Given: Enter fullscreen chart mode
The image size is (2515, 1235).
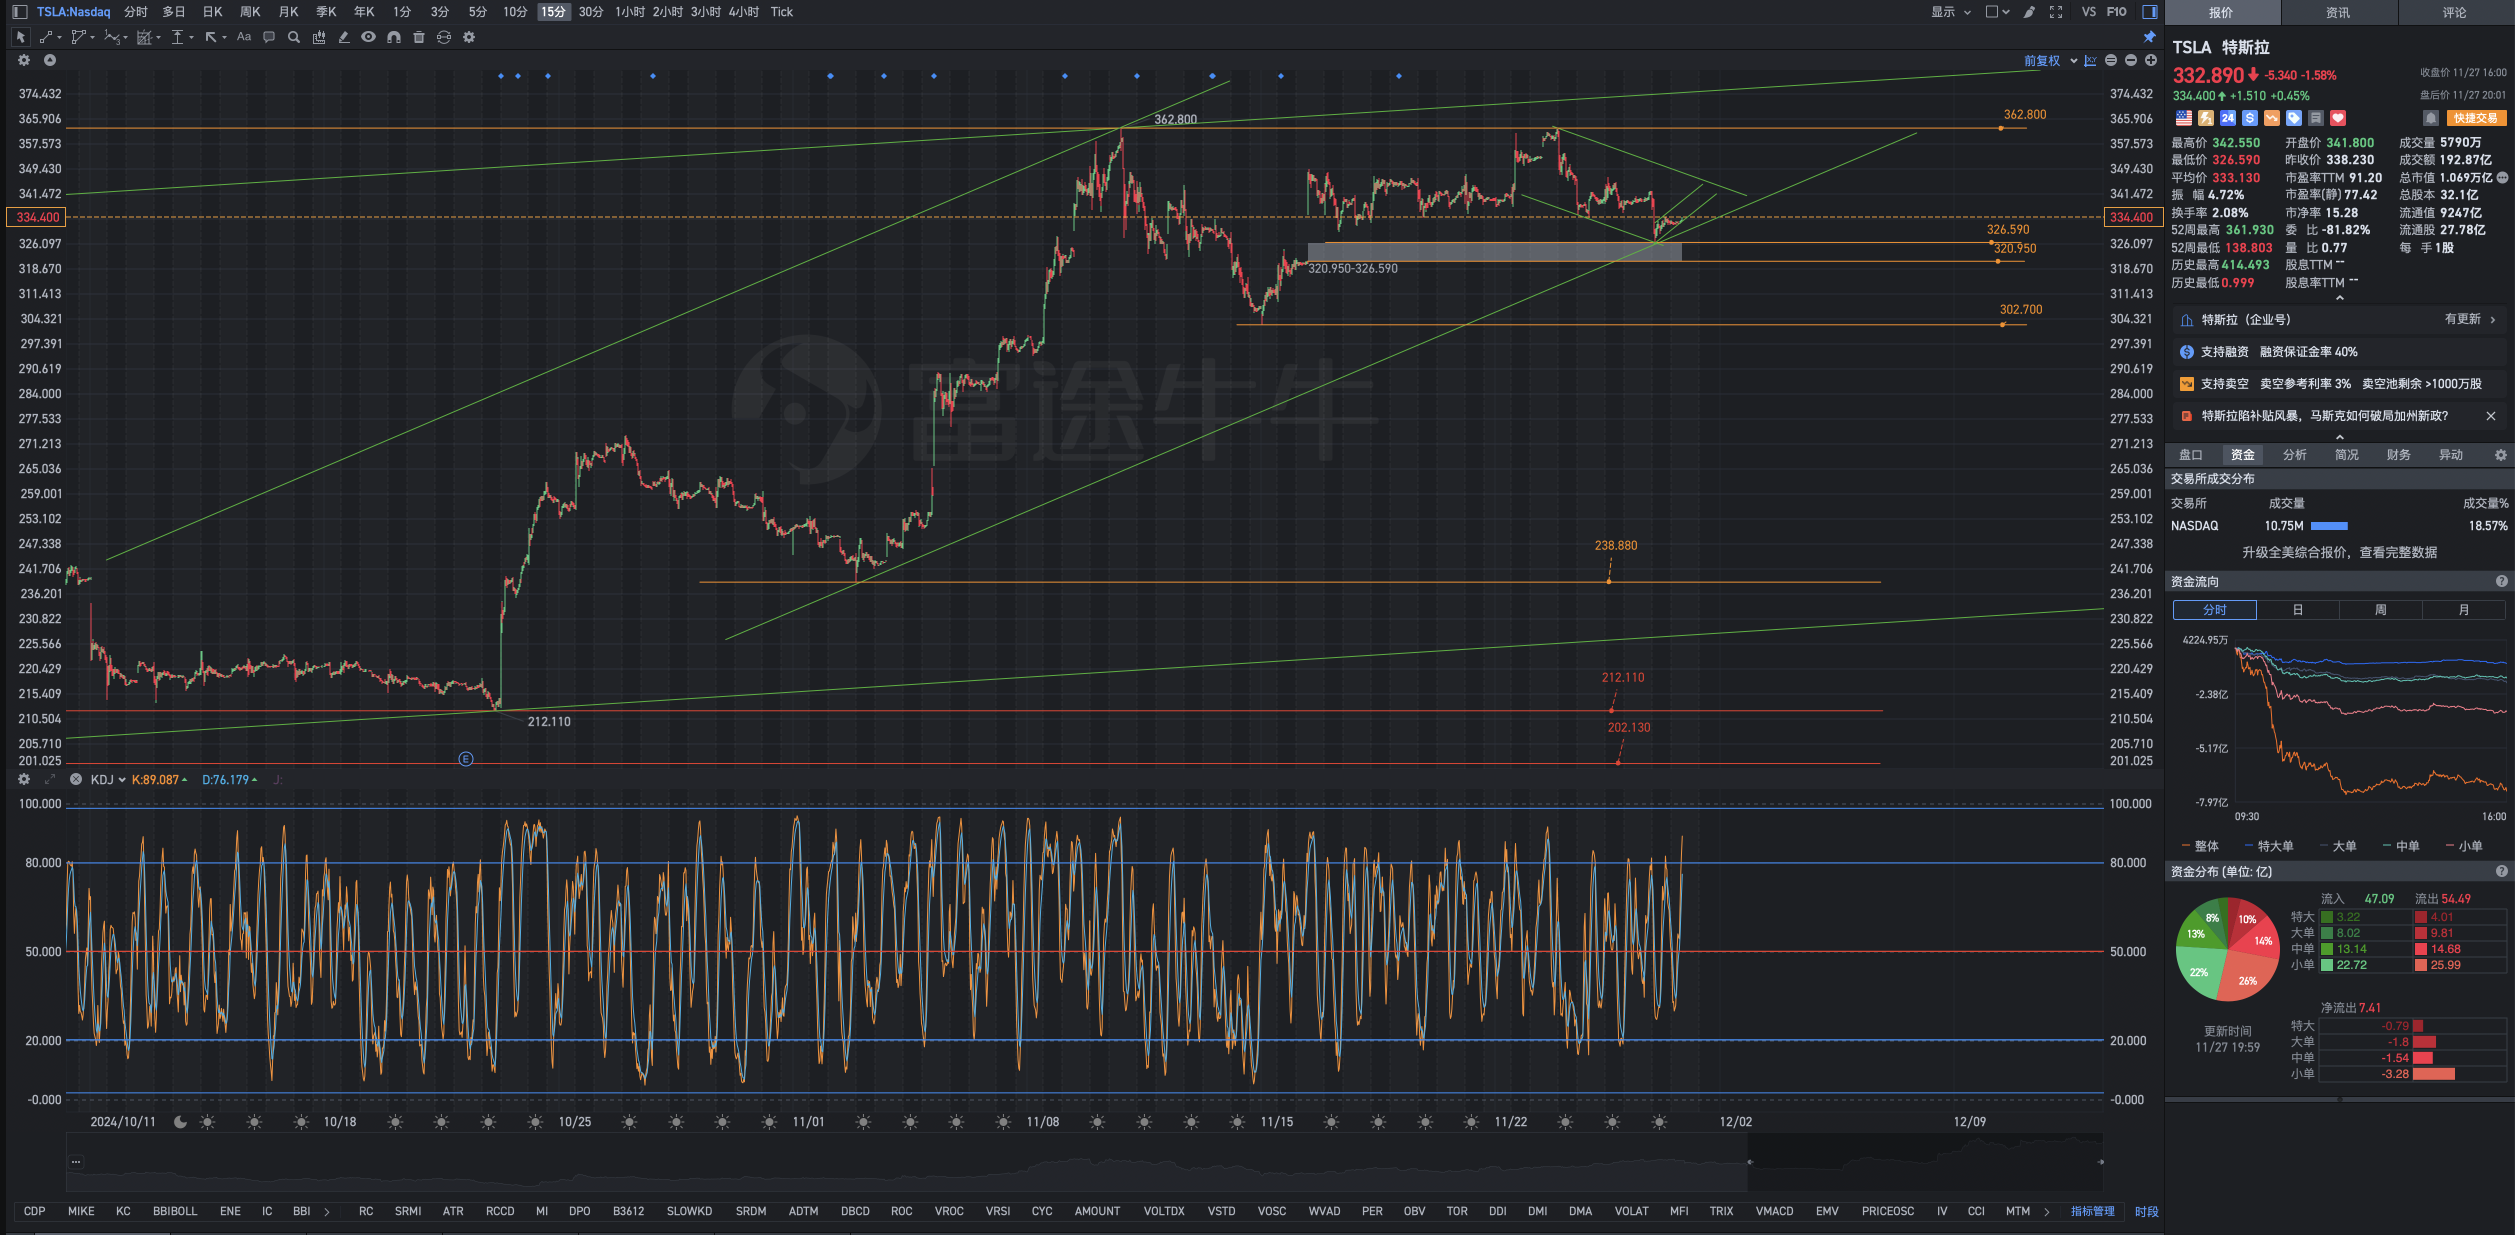Looking at the screenshot, I should coord(2056,12).
